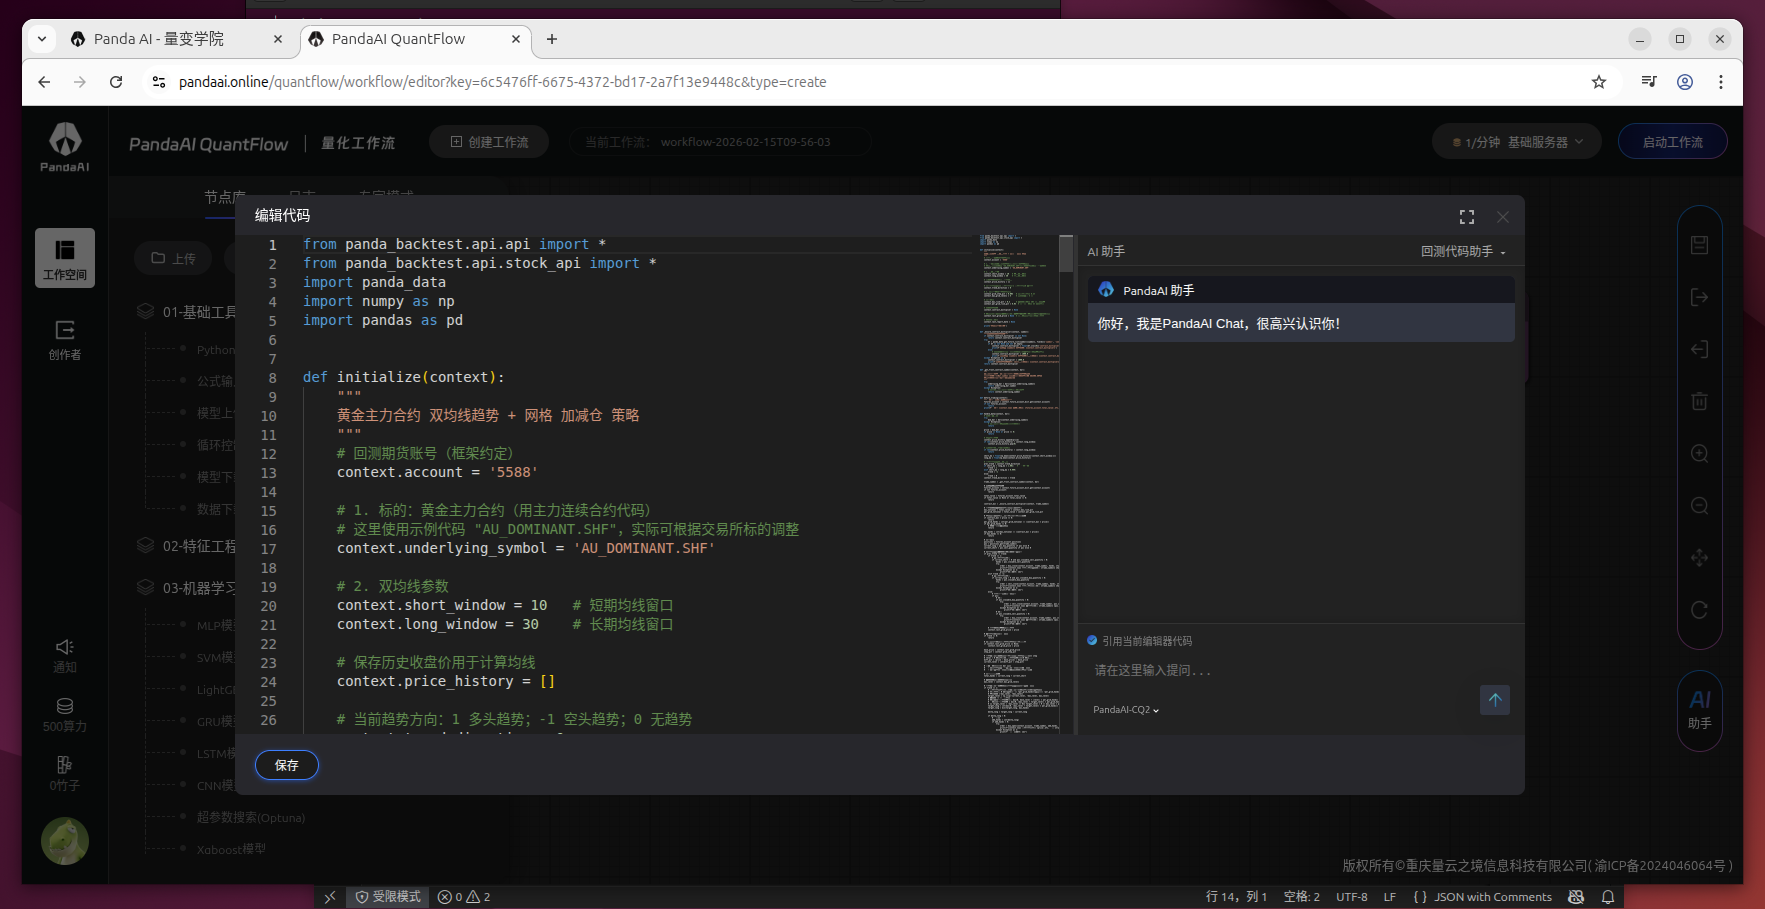Click the browser address bar URL

click(x=502, y=82)
